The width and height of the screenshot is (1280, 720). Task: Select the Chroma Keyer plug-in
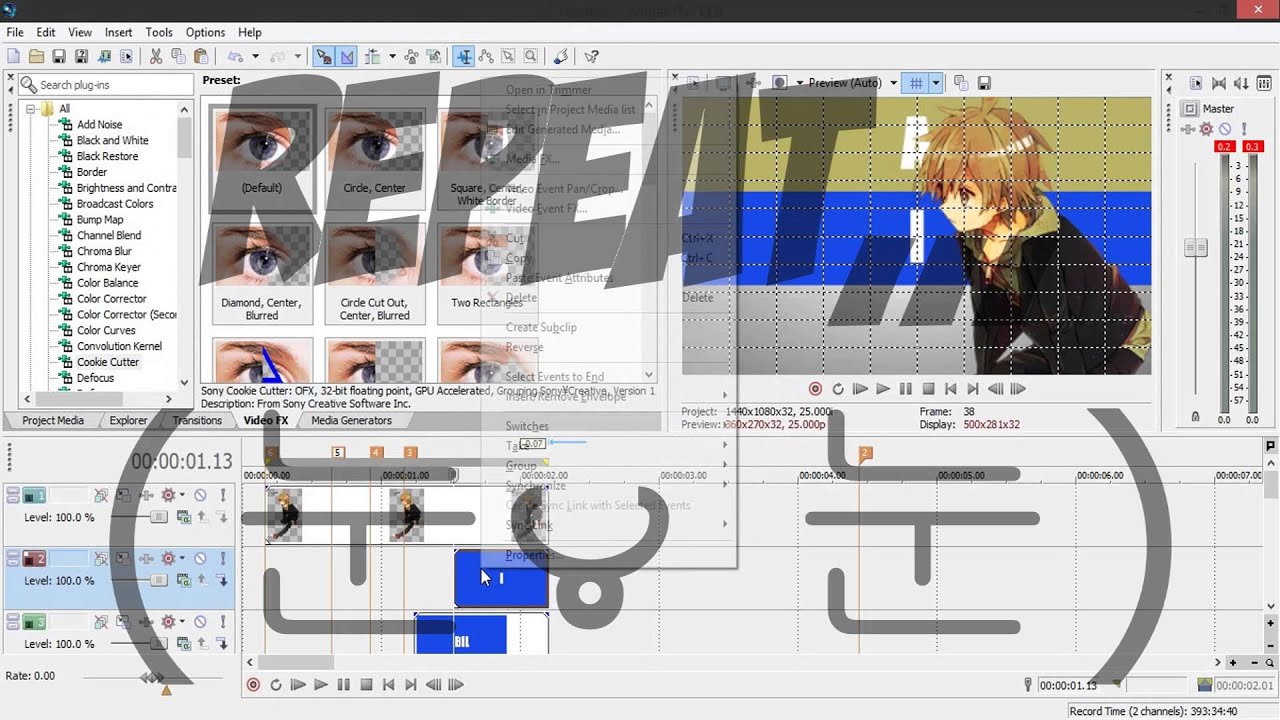coord(109,267)
